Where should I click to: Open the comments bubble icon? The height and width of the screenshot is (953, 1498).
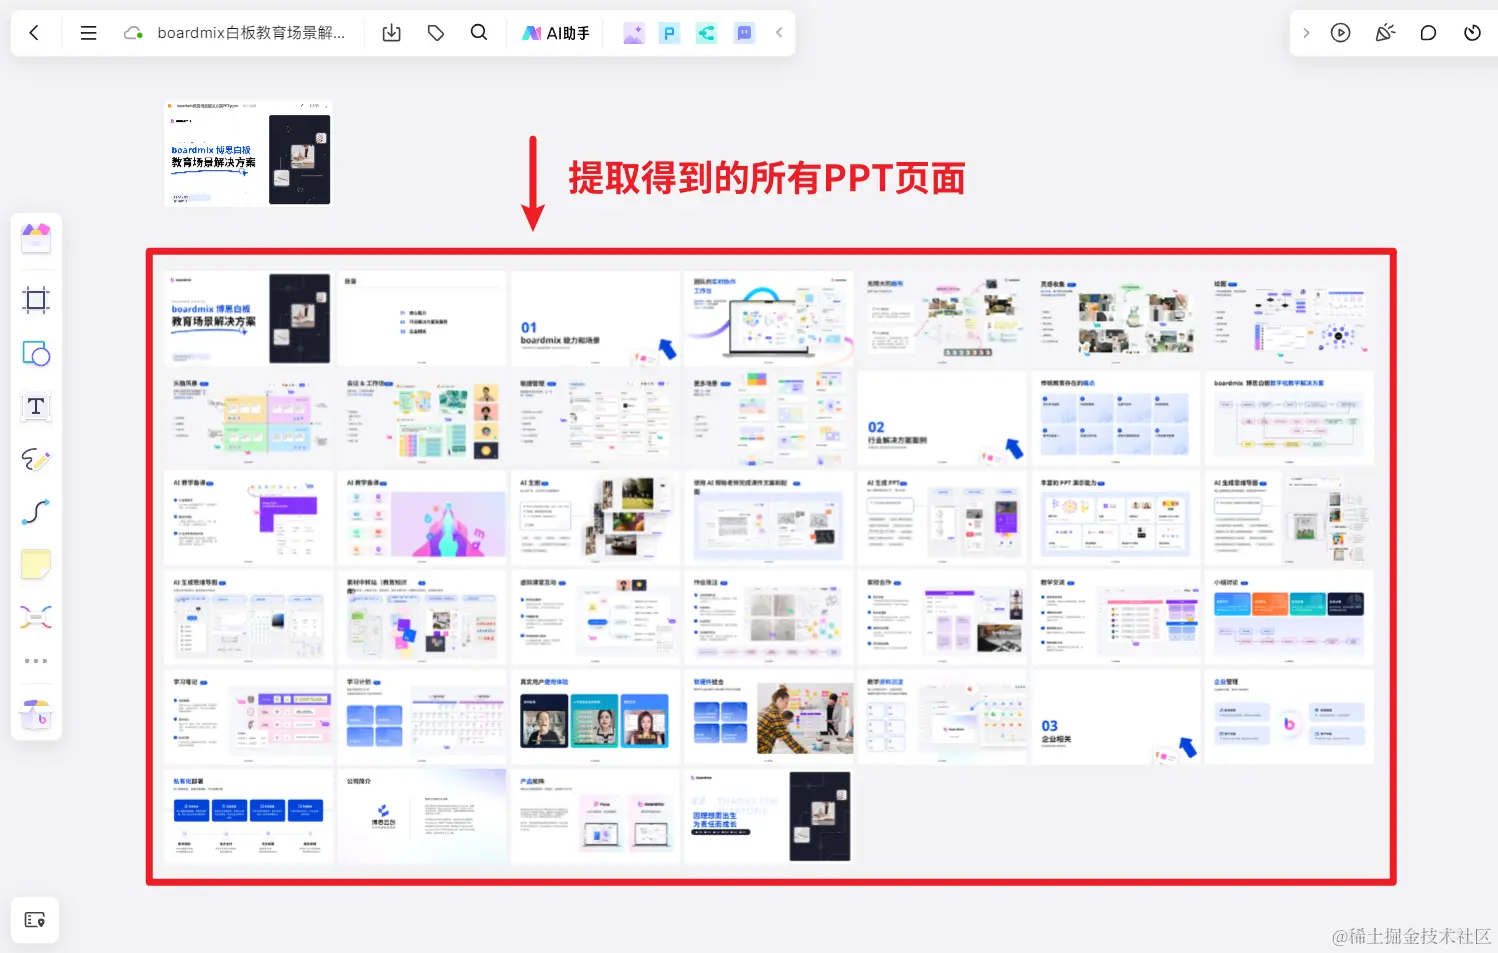[1428, 33]
